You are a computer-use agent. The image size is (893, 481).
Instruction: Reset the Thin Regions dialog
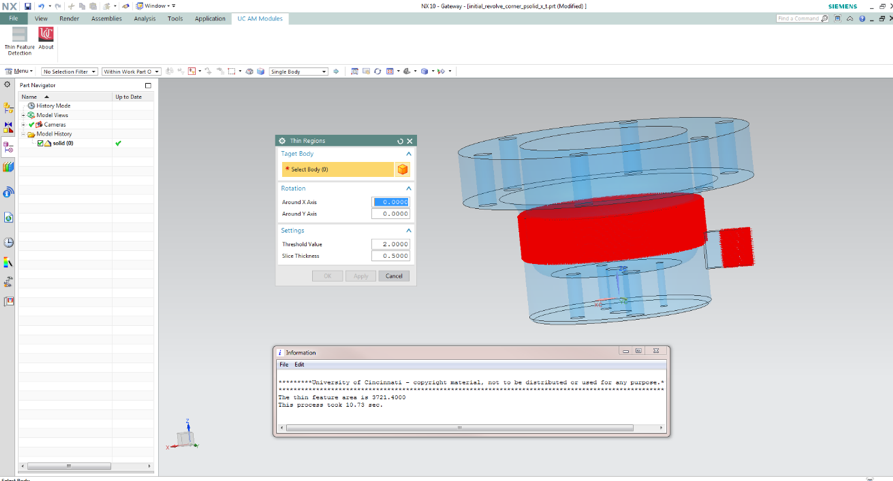point(400,141)
